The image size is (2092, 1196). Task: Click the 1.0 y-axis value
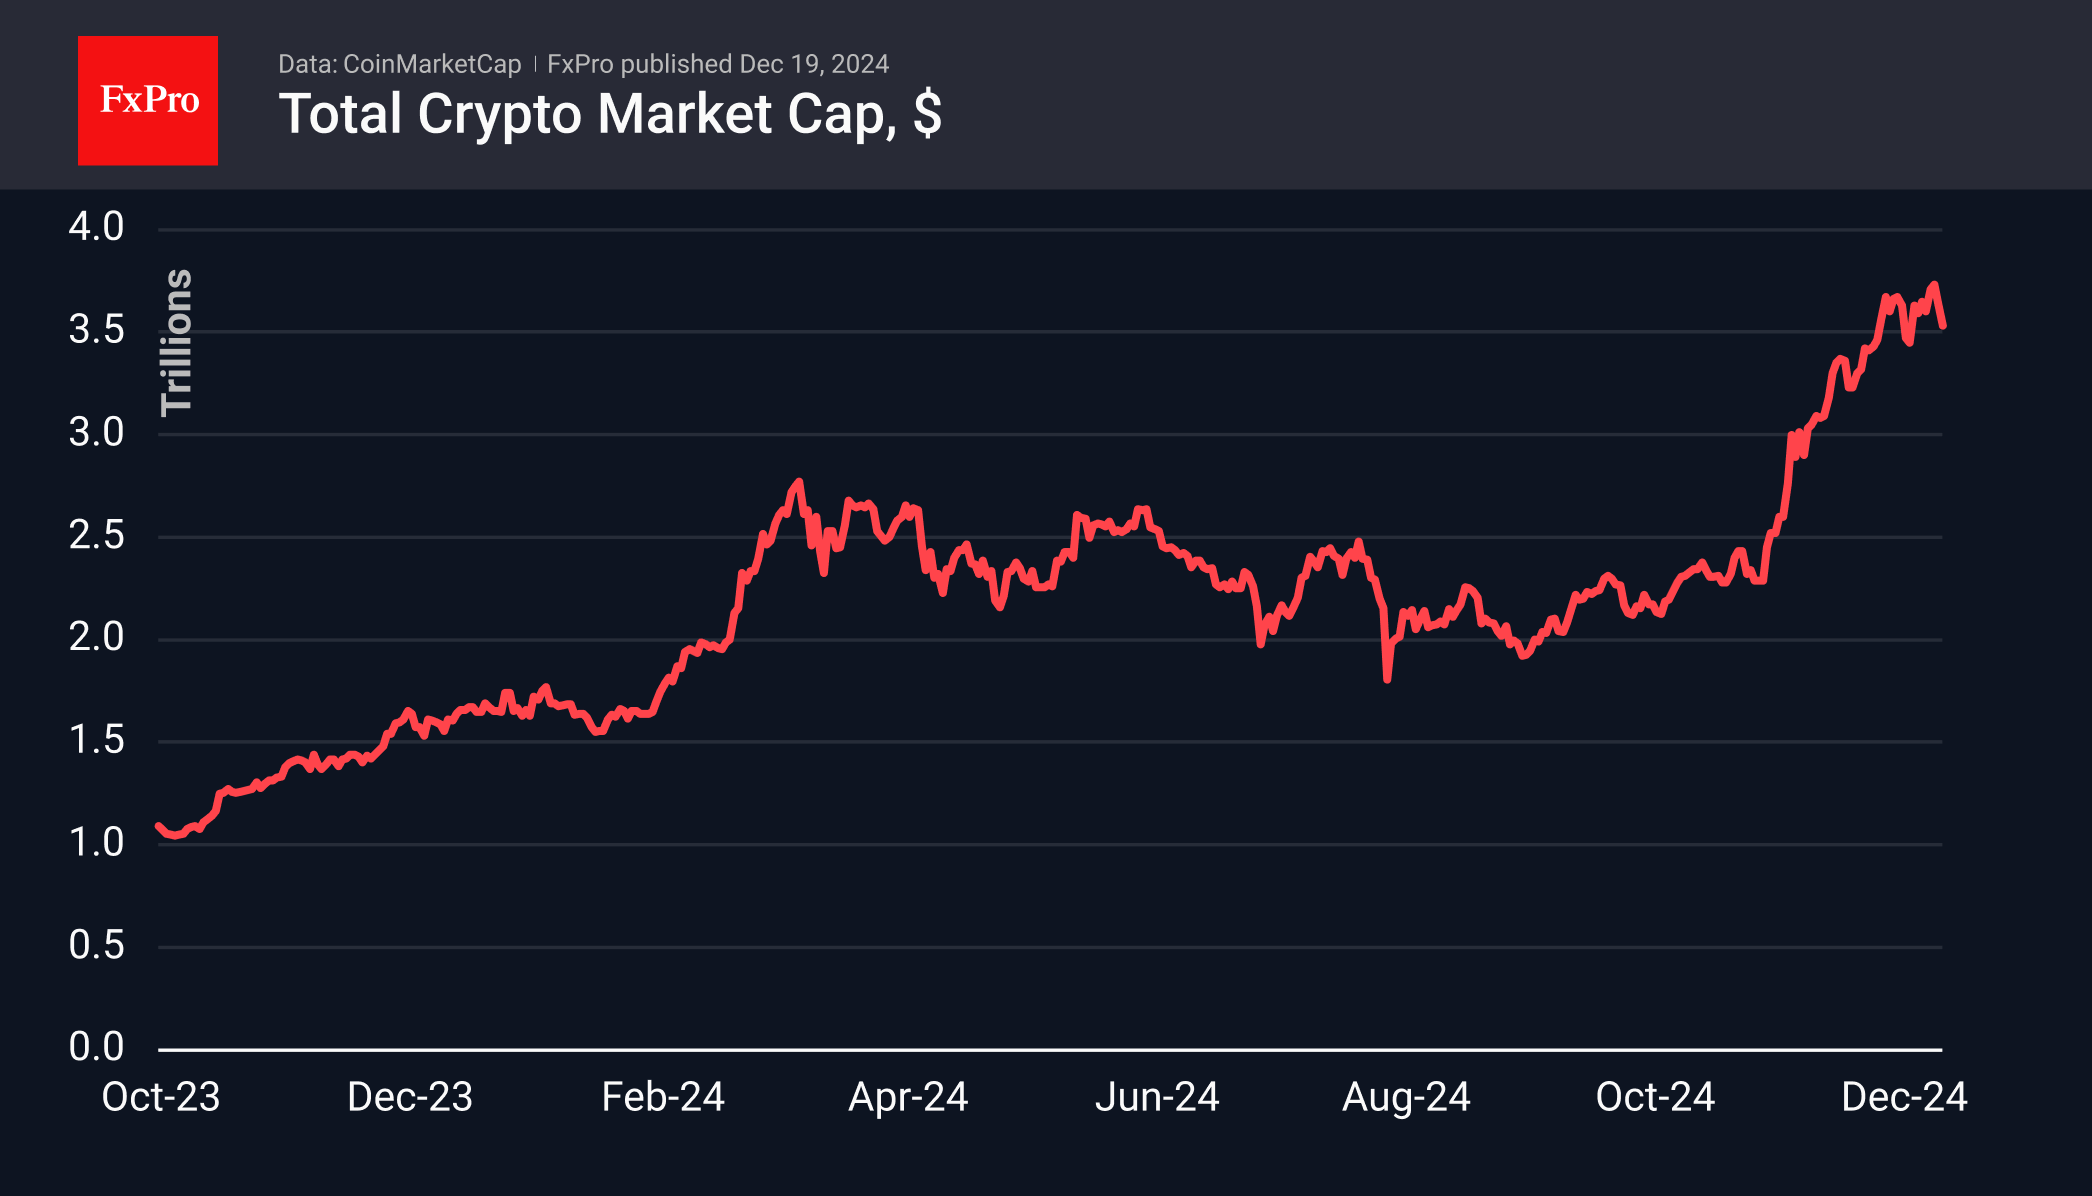[96, 843]
